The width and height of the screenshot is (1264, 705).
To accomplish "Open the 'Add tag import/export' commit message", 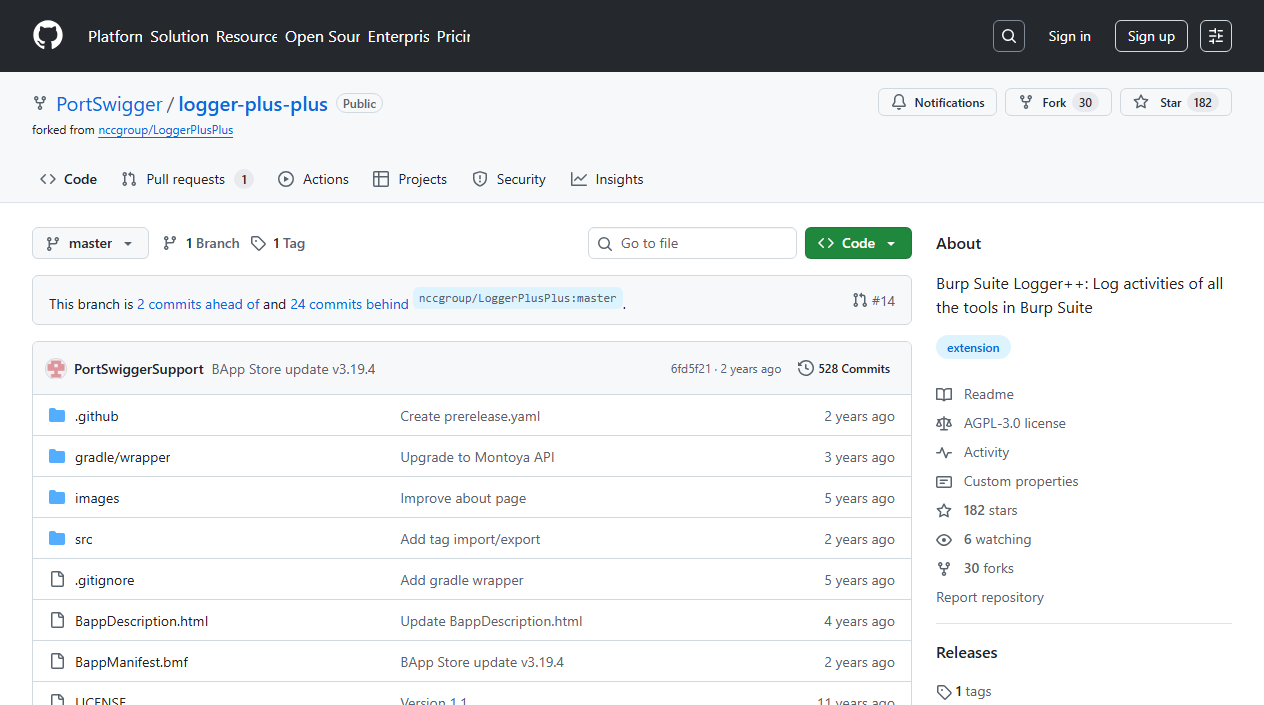I will pyautogui.click(x=470, y=539).
